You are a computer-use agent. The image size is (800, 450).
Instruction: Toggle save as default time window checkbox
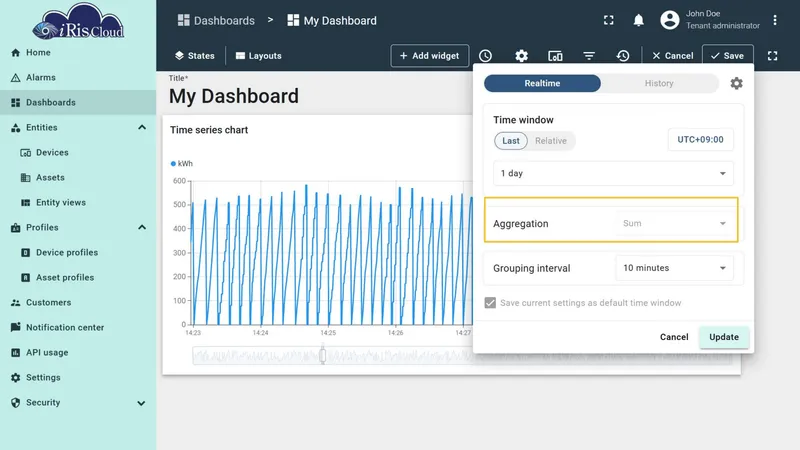pos(490,303)
